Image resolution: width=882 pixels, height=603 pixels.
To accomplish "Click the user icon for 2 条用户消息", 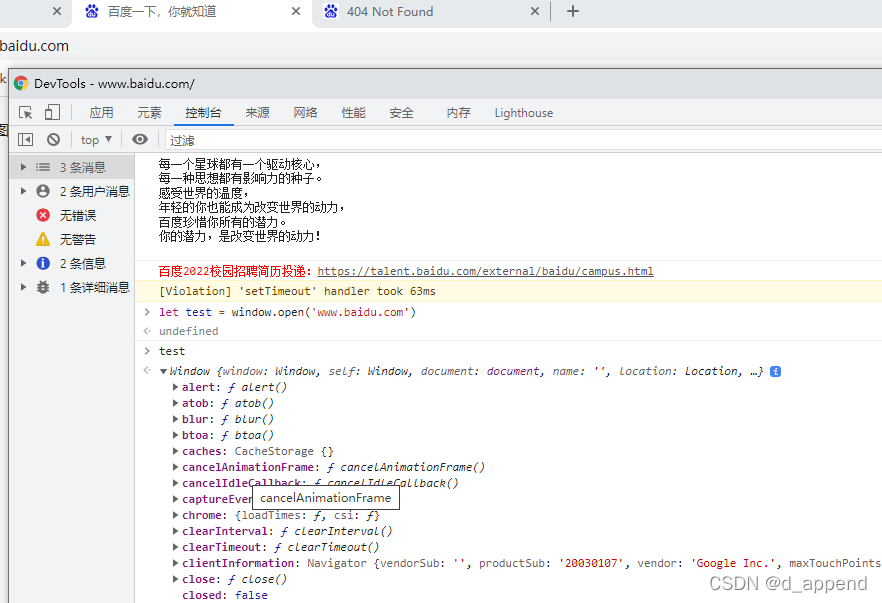I will (x=43, y=191).
